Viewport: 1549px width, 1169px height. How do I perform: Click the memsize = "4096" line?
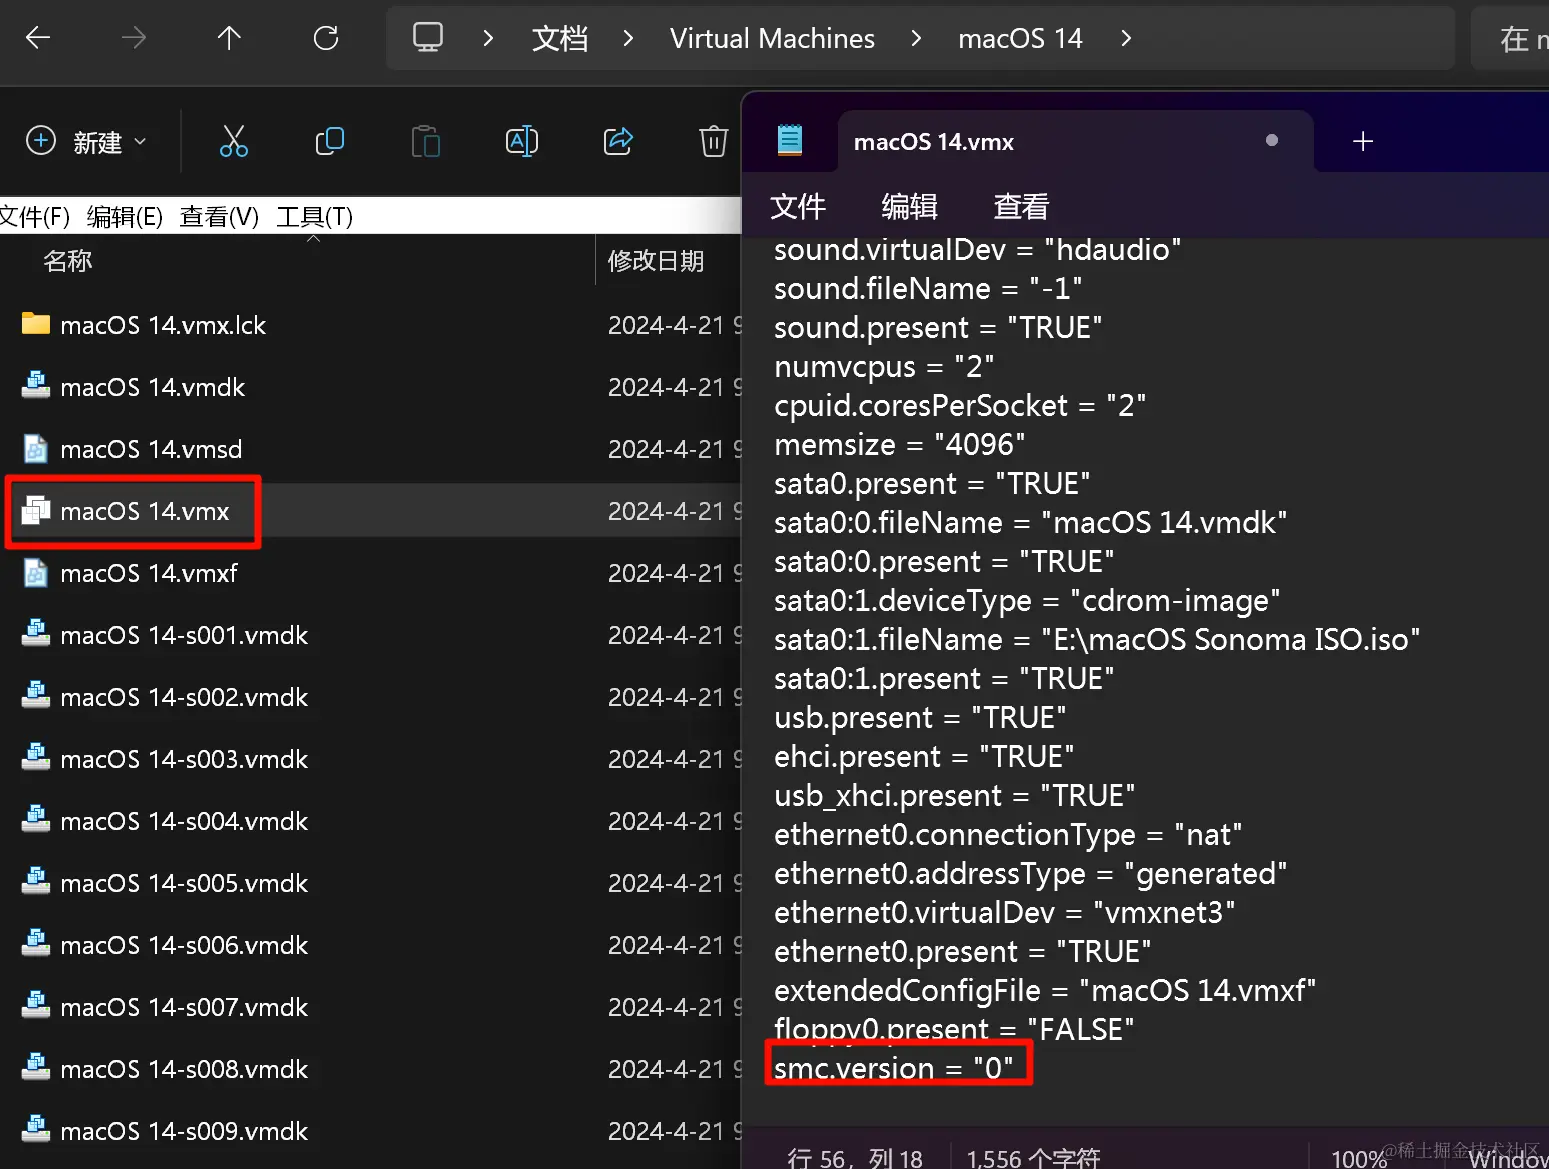click(899, 444)
